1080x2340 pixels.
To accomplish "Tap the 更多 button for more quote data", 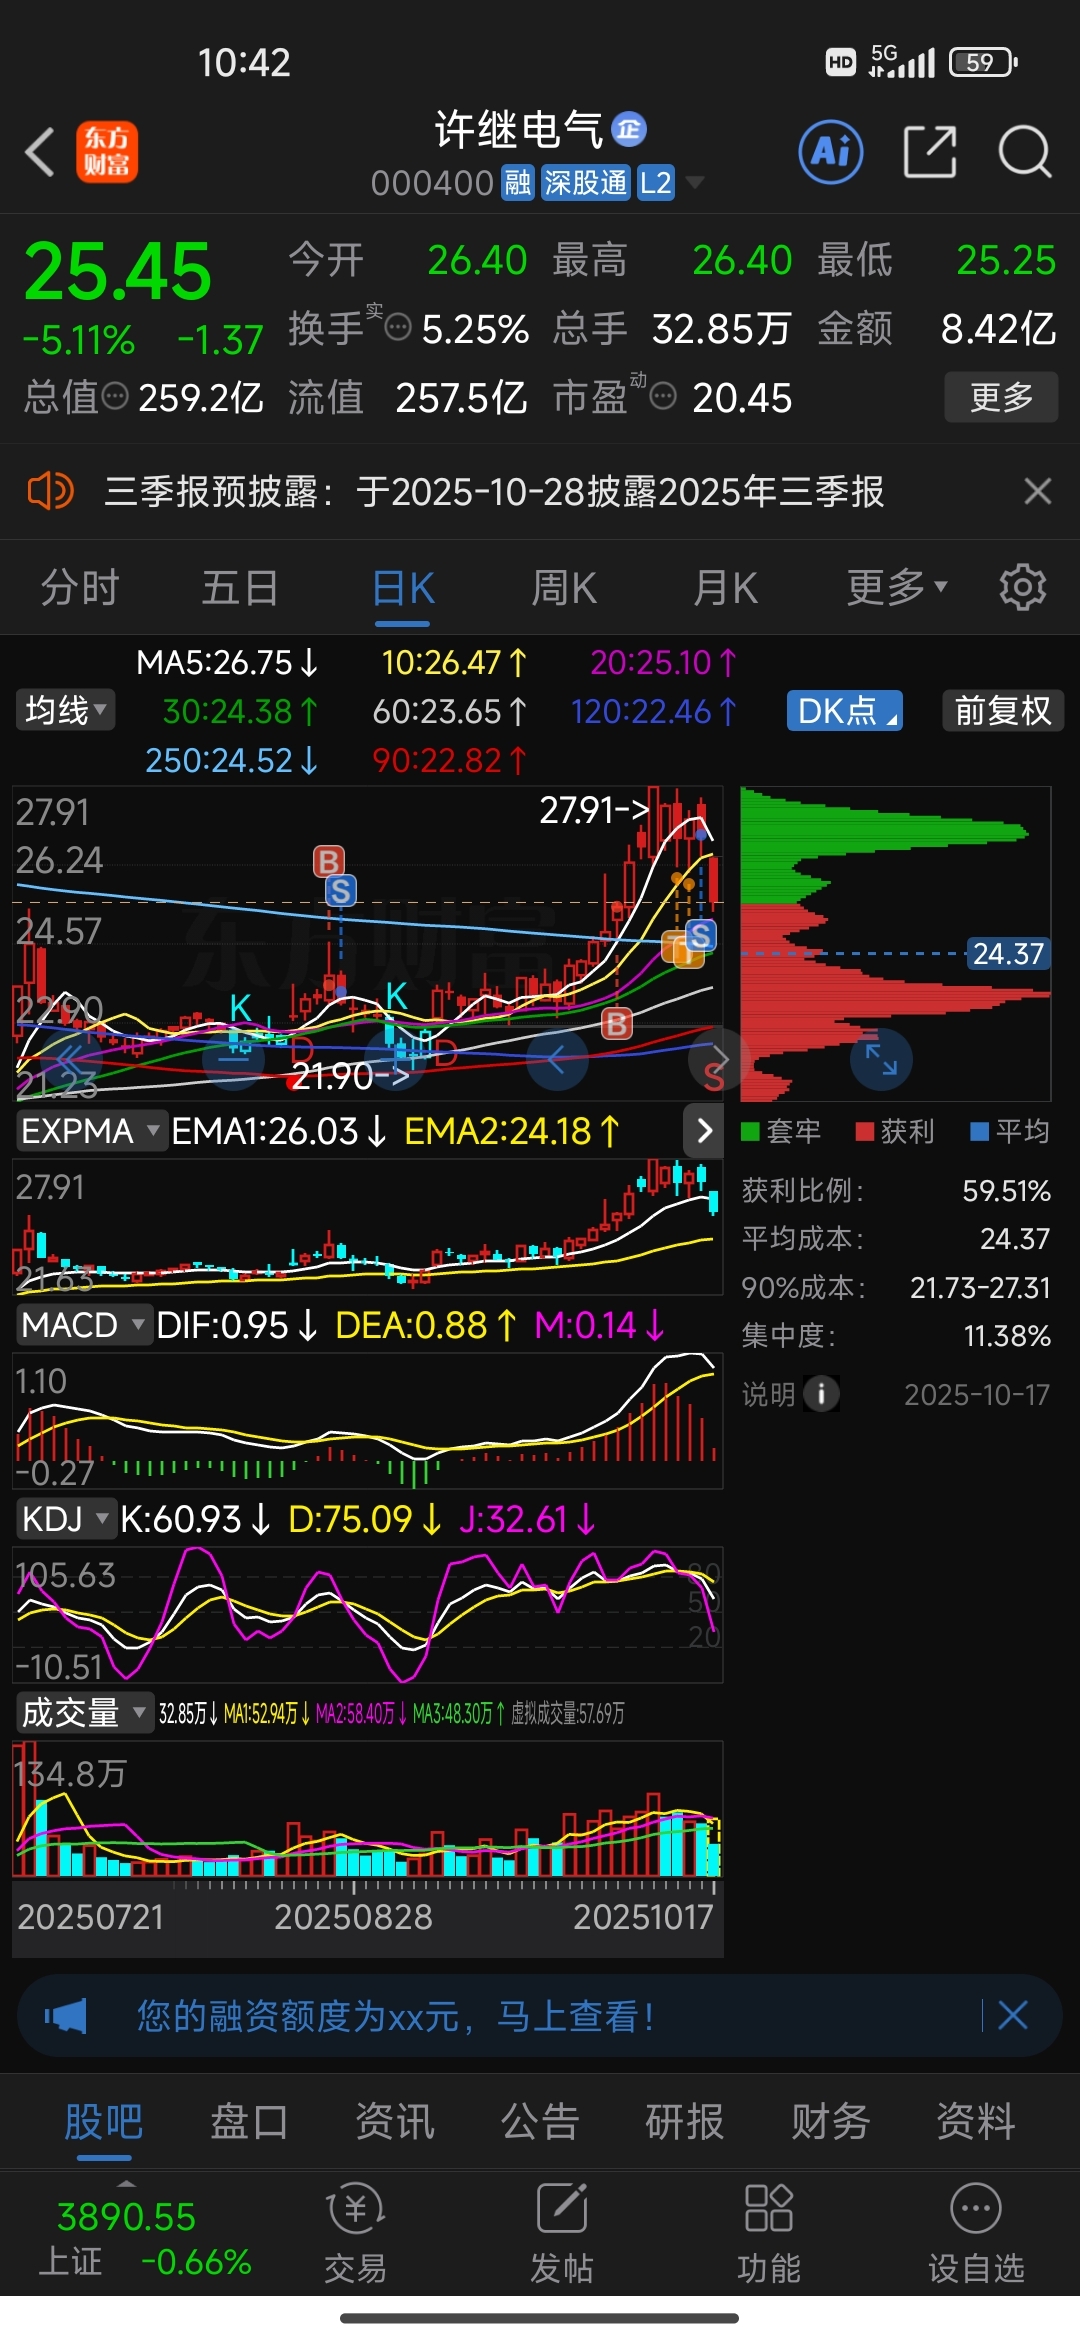I will pos(1001,397).
